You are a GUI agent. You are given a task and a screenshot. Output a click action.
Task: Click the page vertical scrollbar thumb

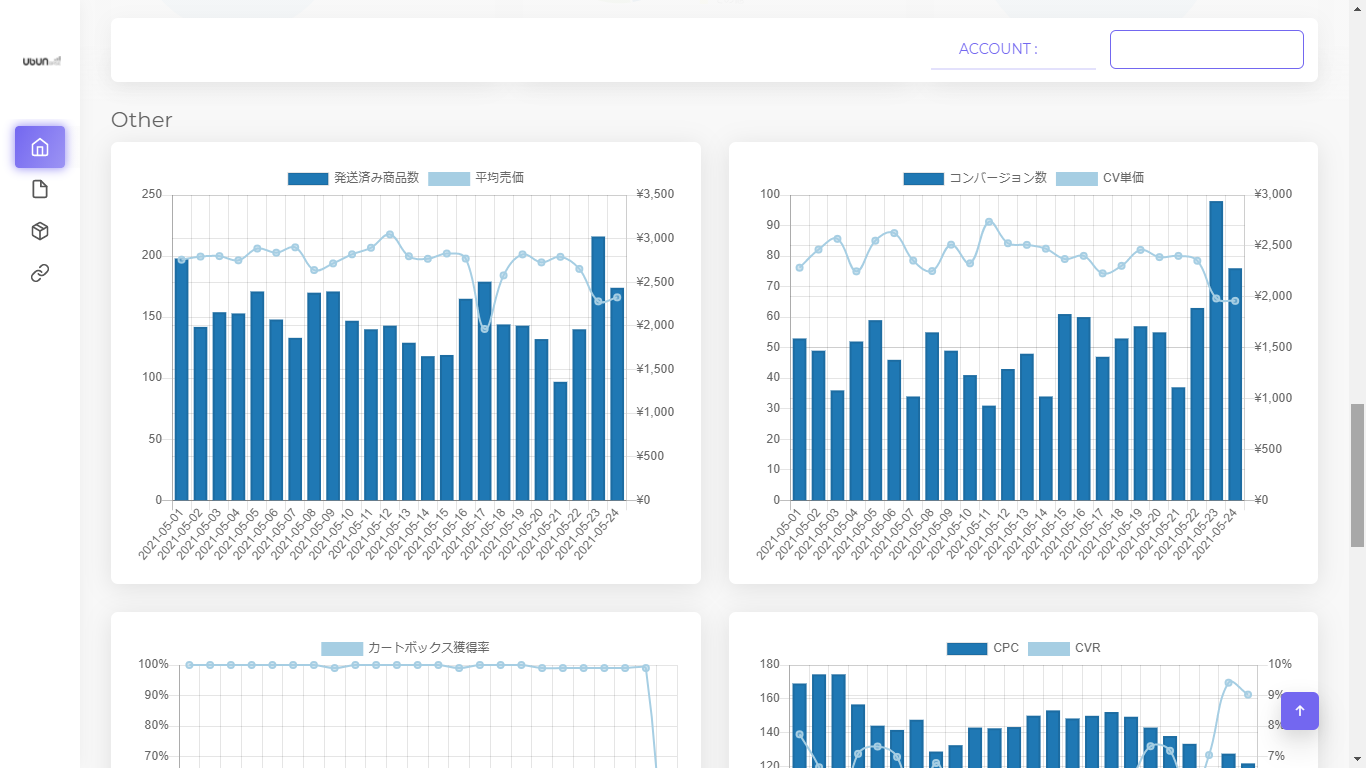pyautogui.click(x=1357, y=475)
